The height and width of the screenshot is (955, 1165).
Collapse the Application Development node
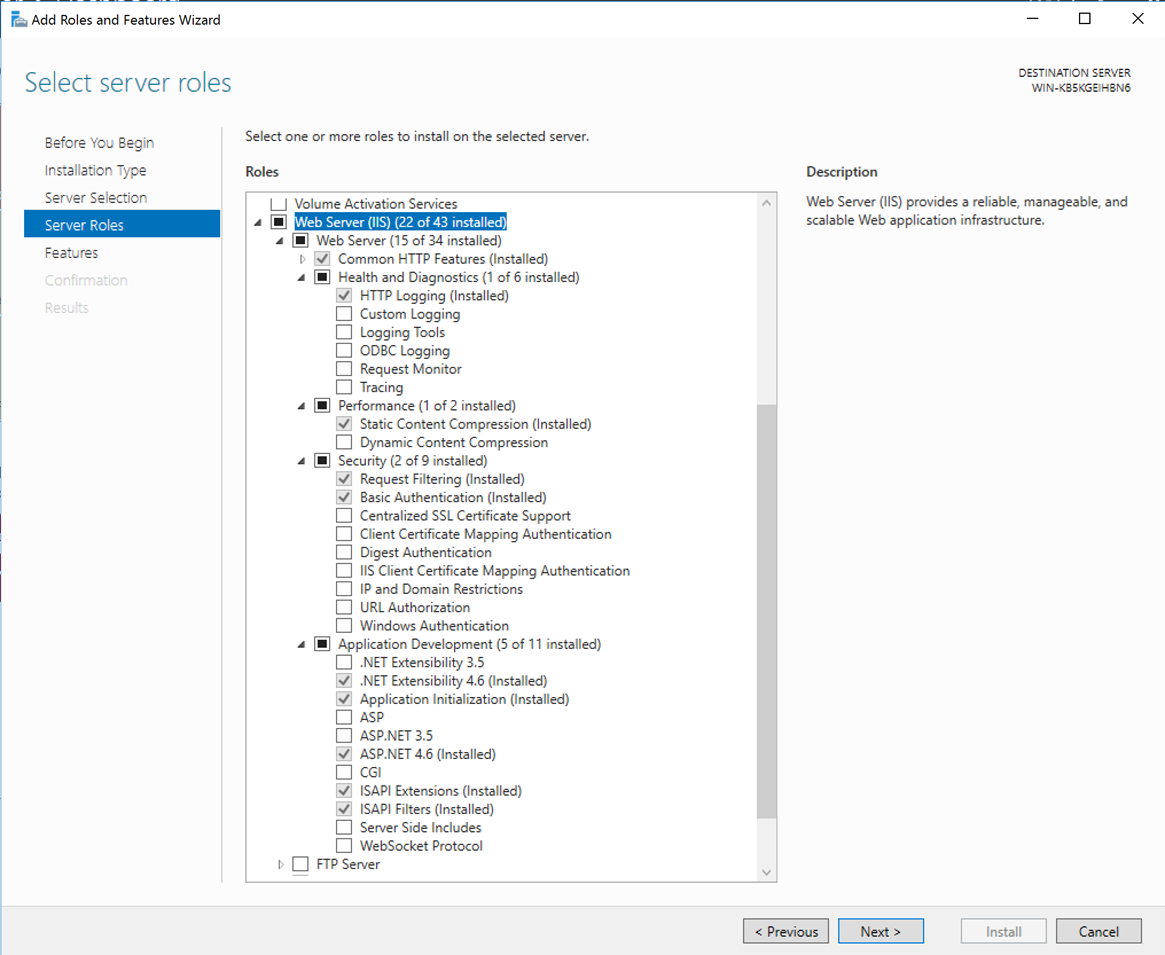302,644
